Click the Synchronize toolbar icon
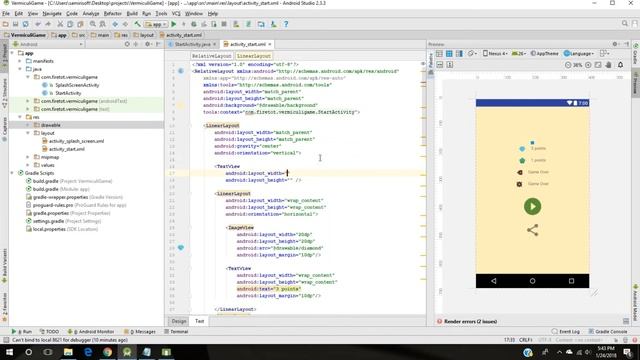640x360 pixels. point(25,24)
